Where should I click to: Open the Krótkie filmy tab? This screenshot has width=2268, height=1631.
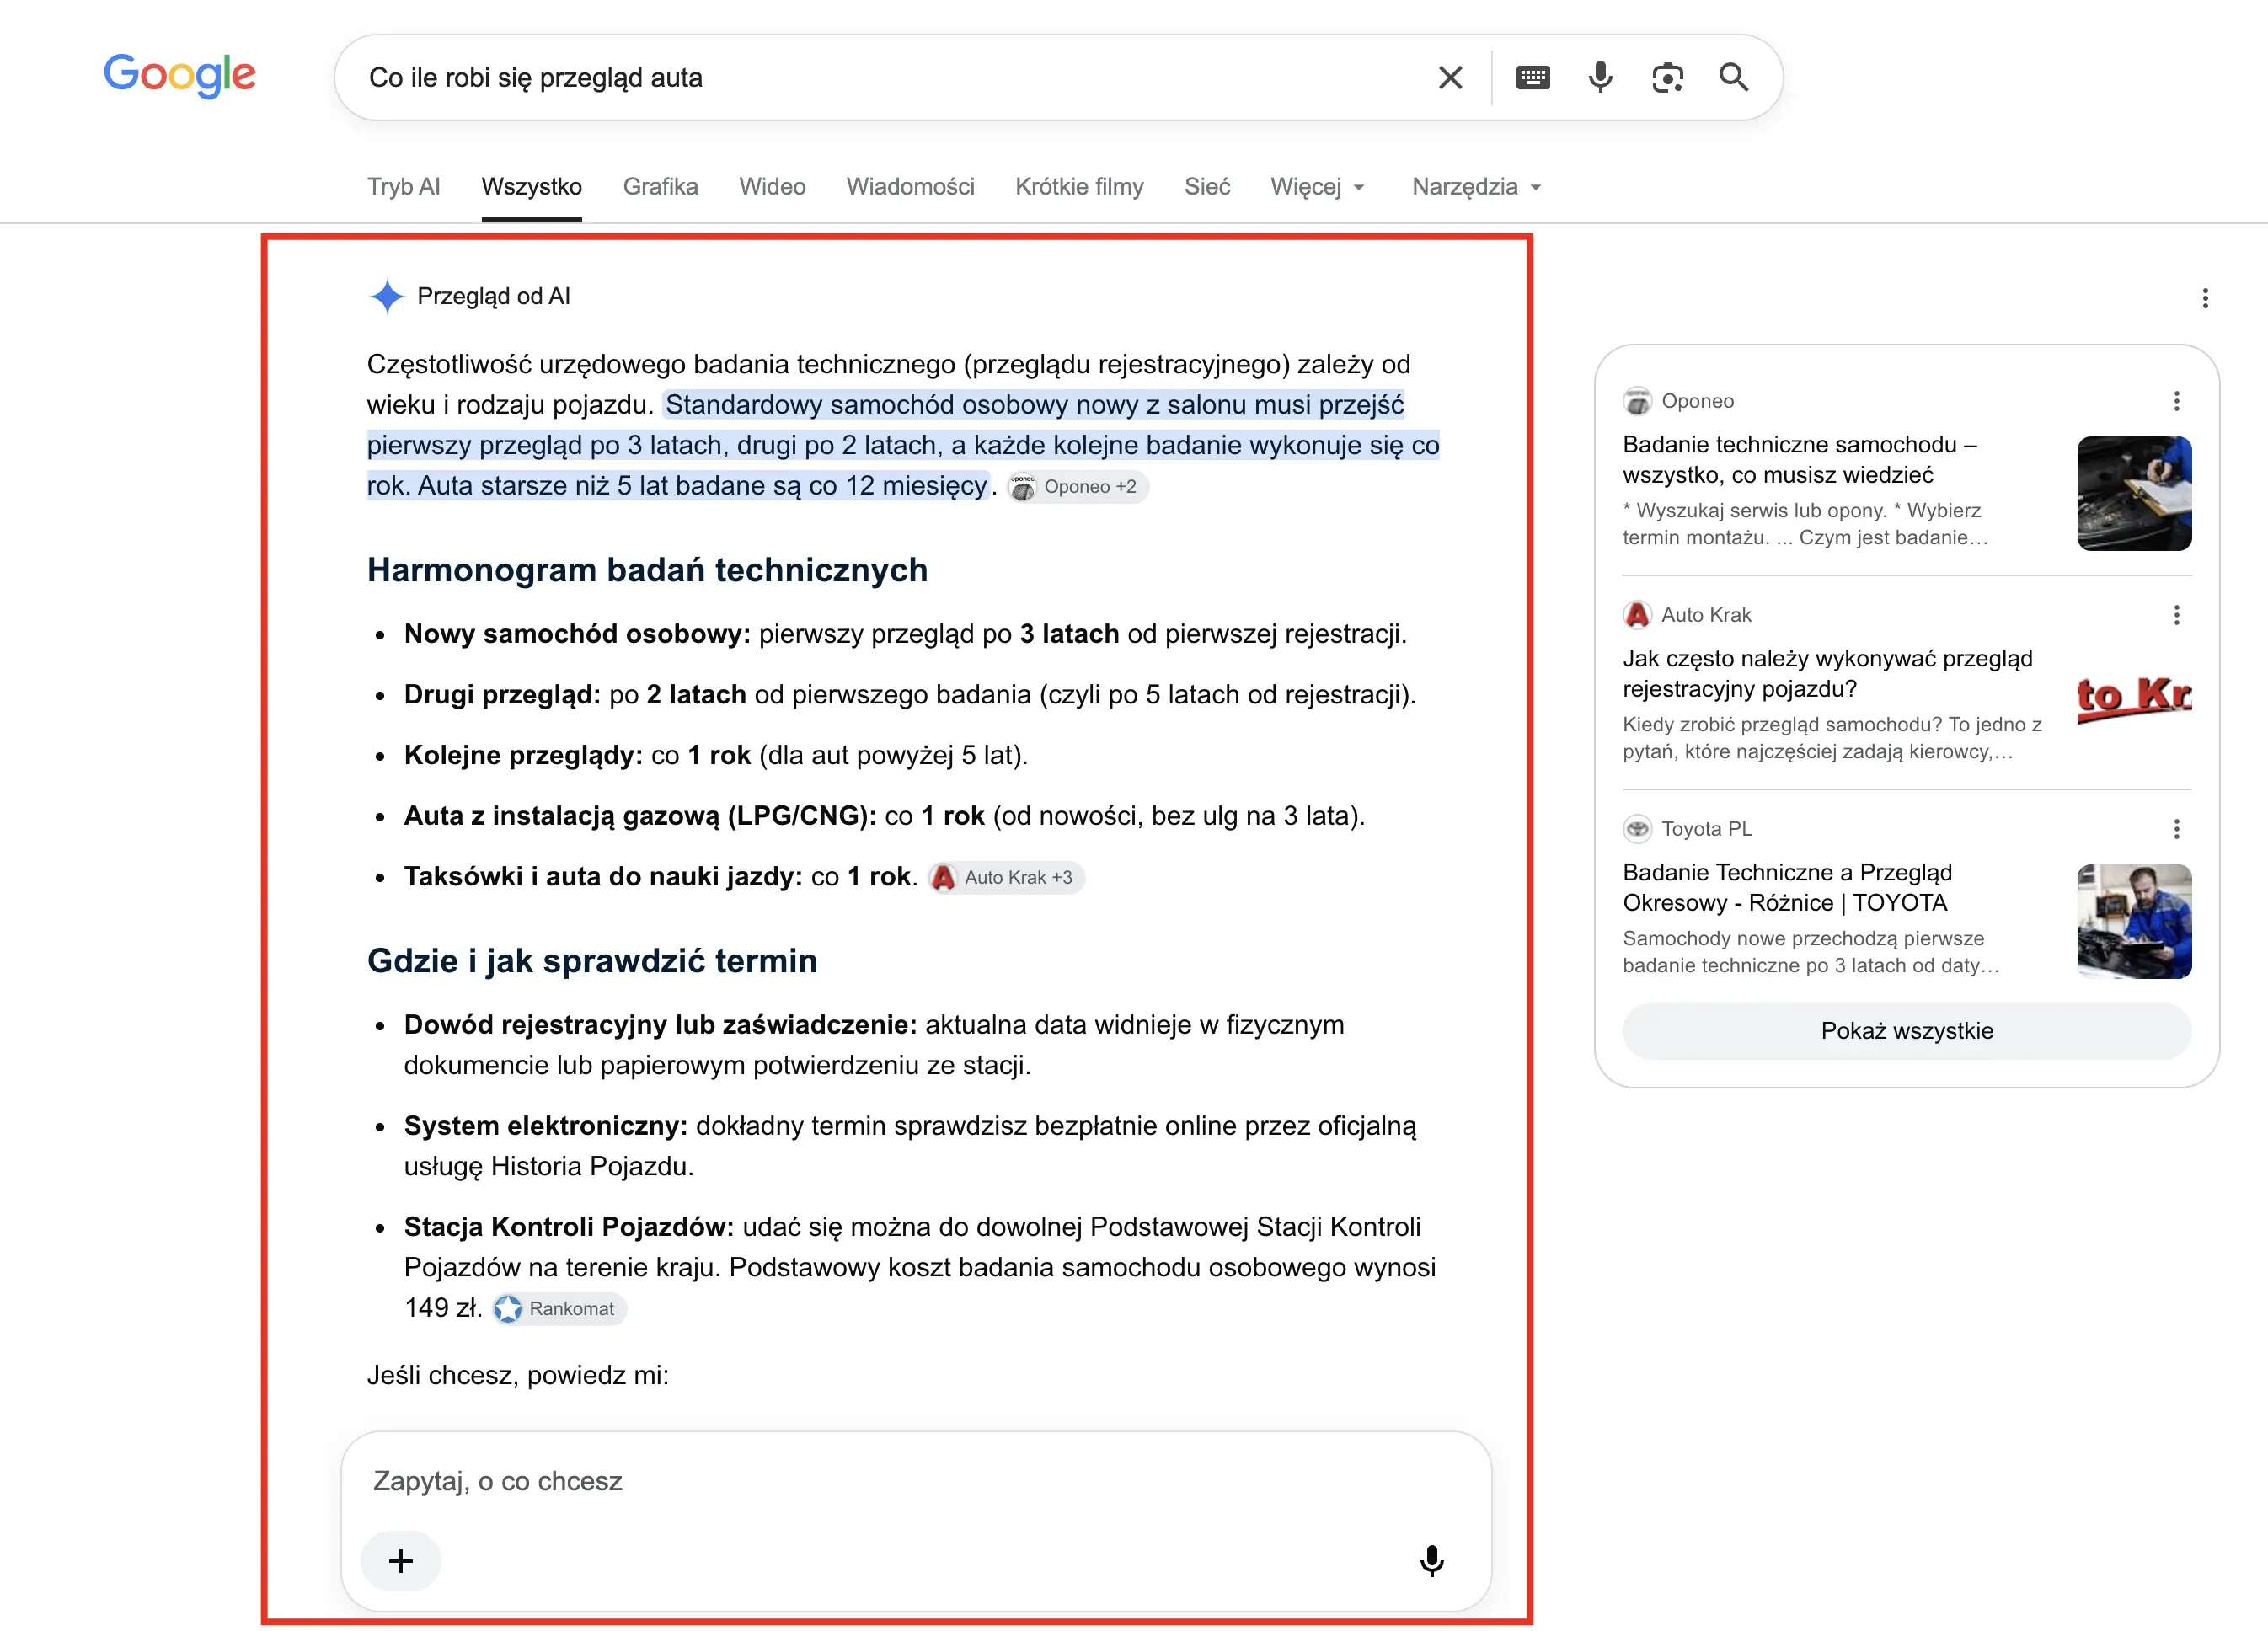[x=1080, y=187]
